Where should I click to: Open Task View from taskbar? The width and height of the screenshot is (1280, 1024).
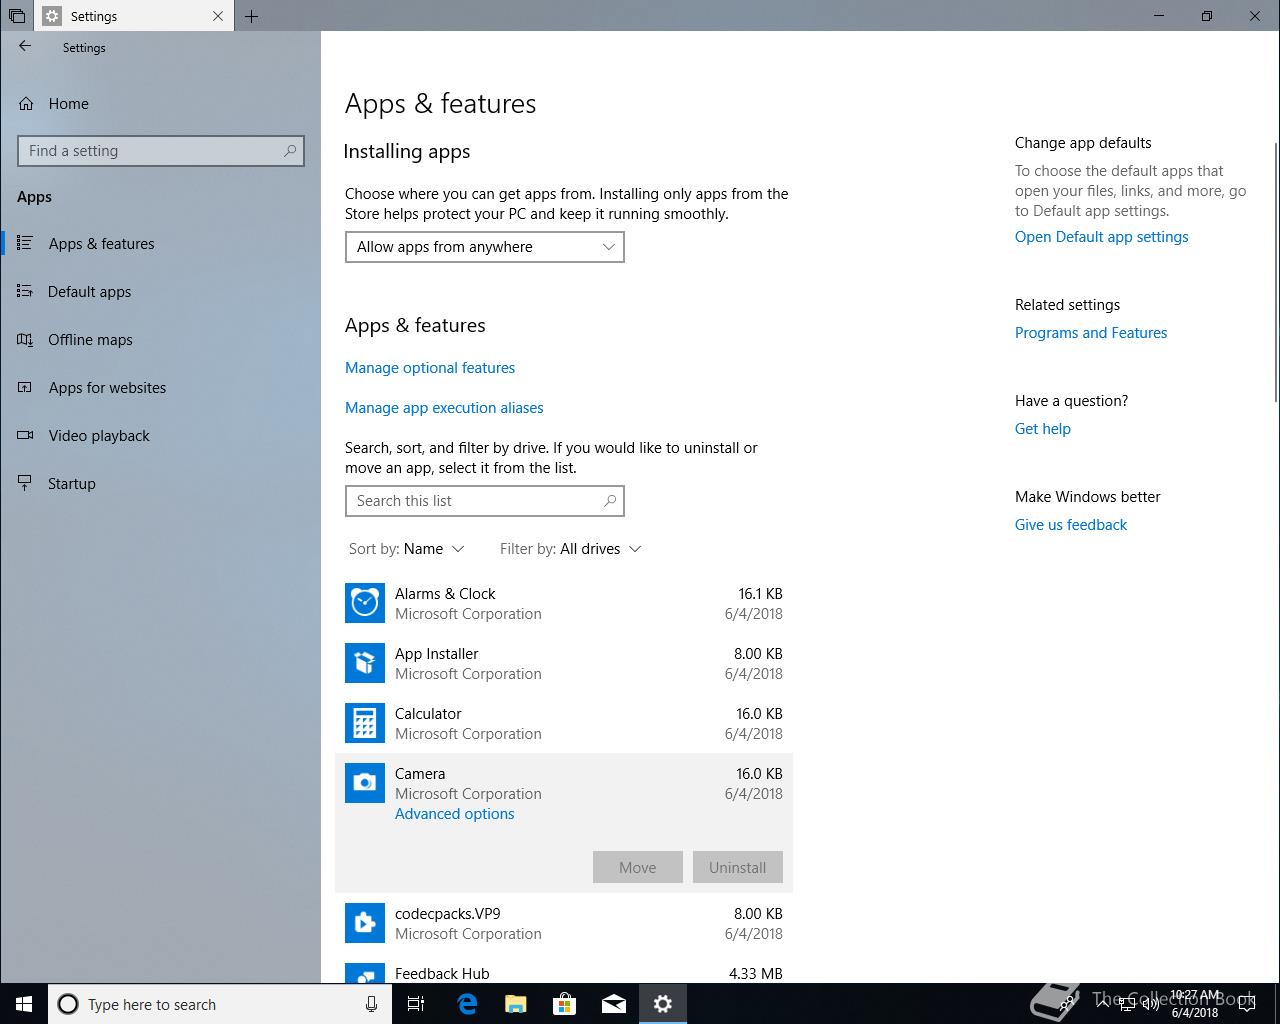click(416, 1004)
